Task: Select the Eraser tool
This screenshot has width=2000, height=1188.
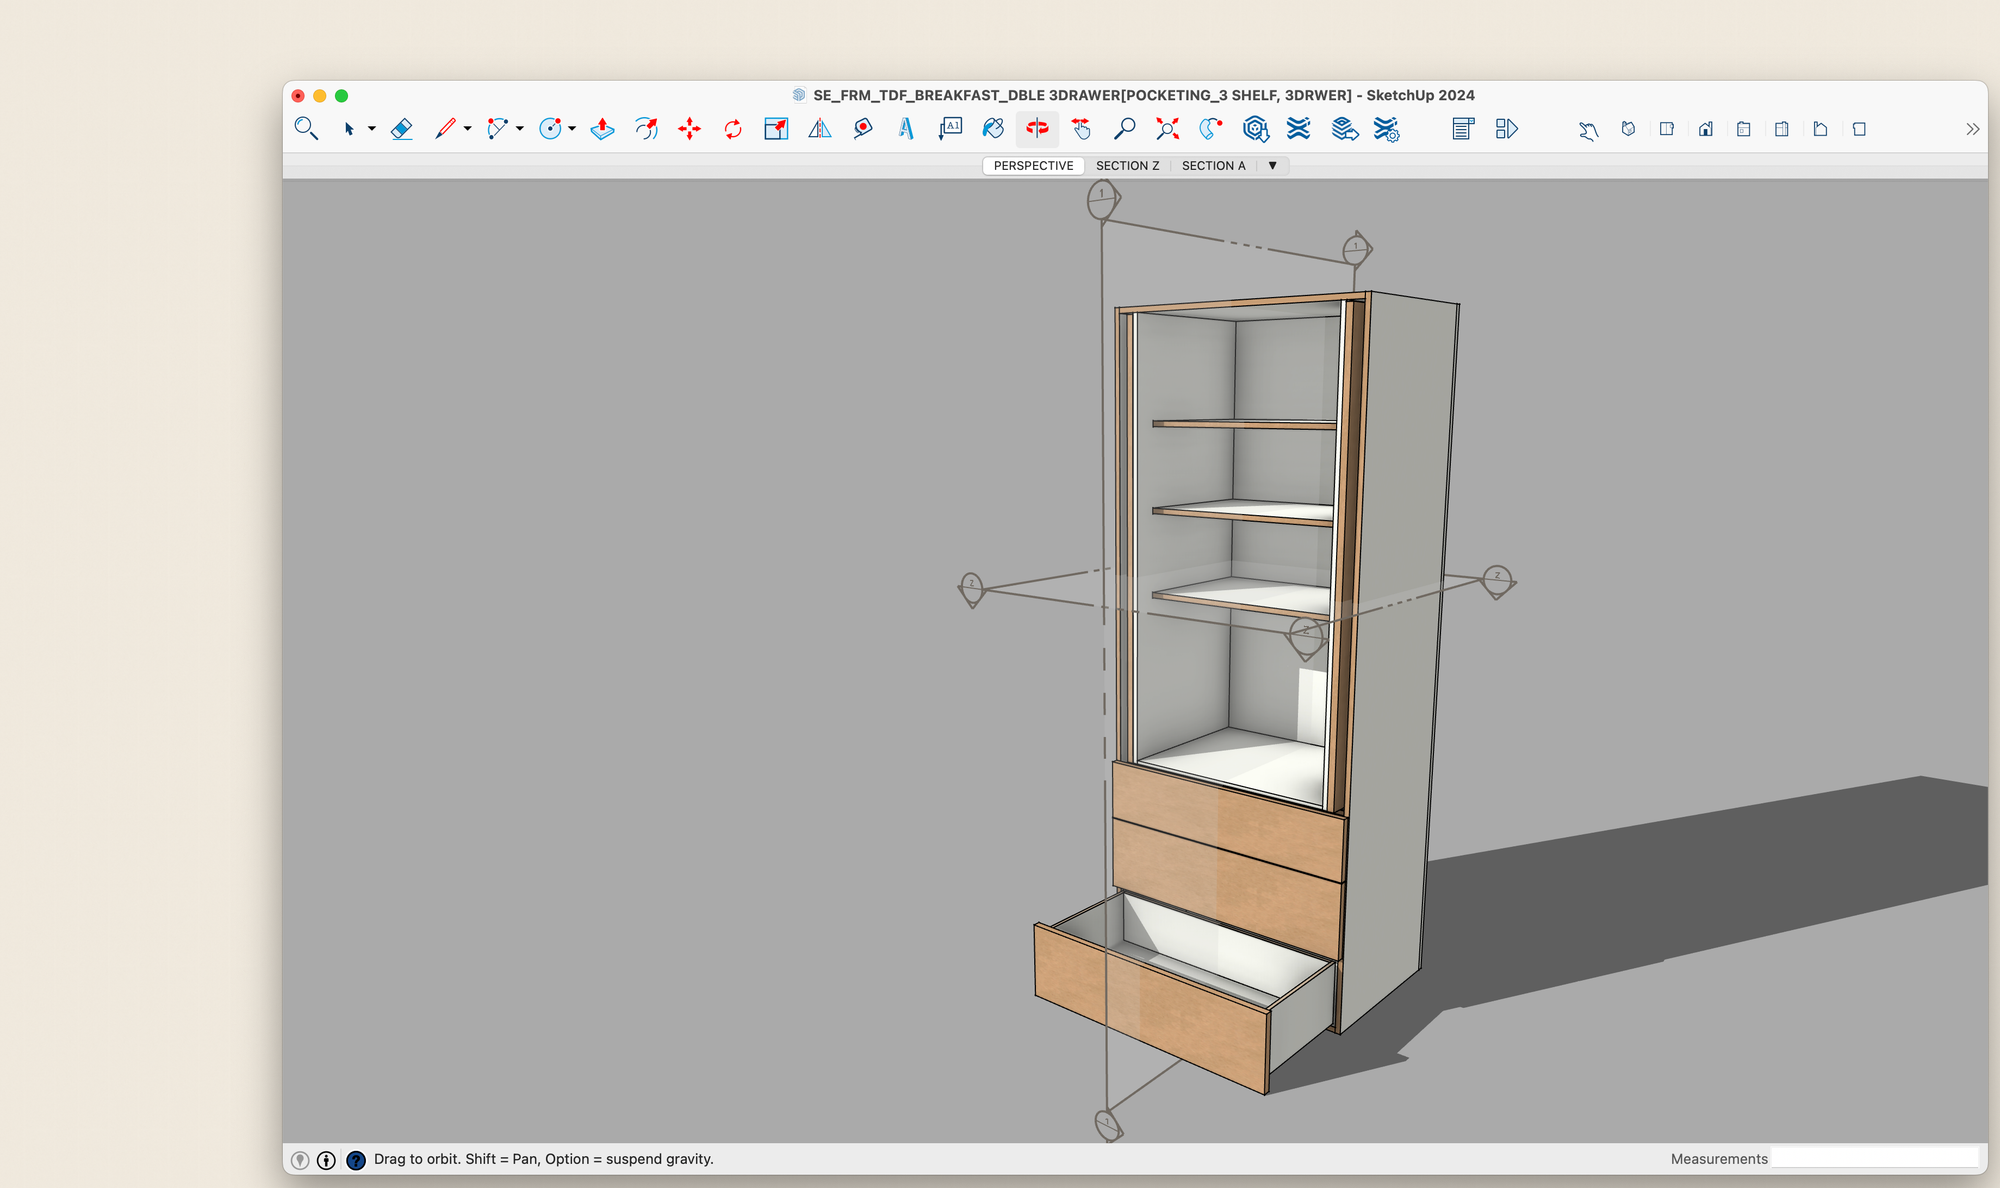Action: tap(402, 129)
